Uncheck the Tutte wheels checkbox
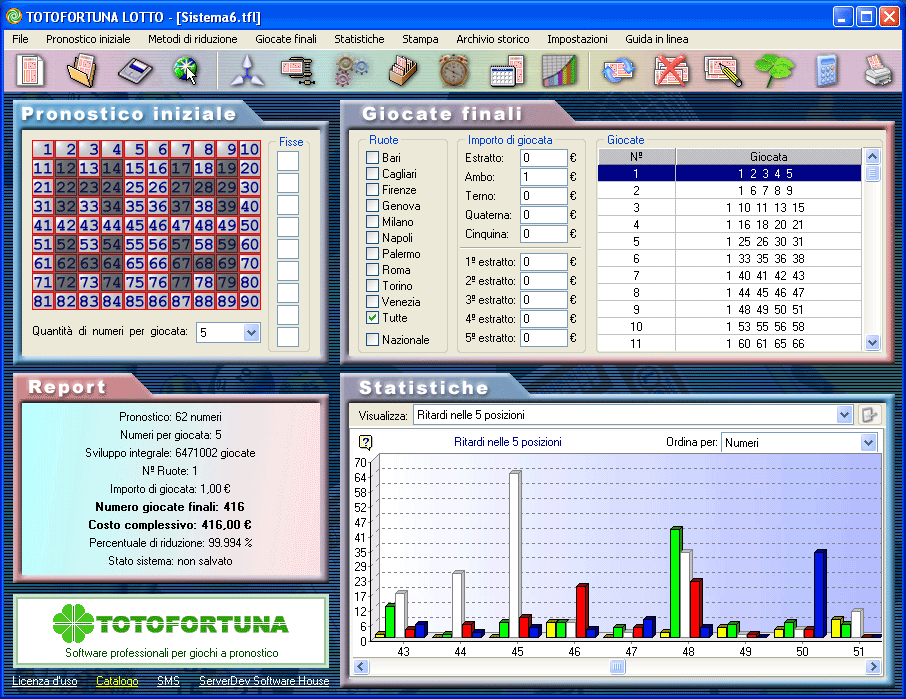 click(x=373, y=317)
